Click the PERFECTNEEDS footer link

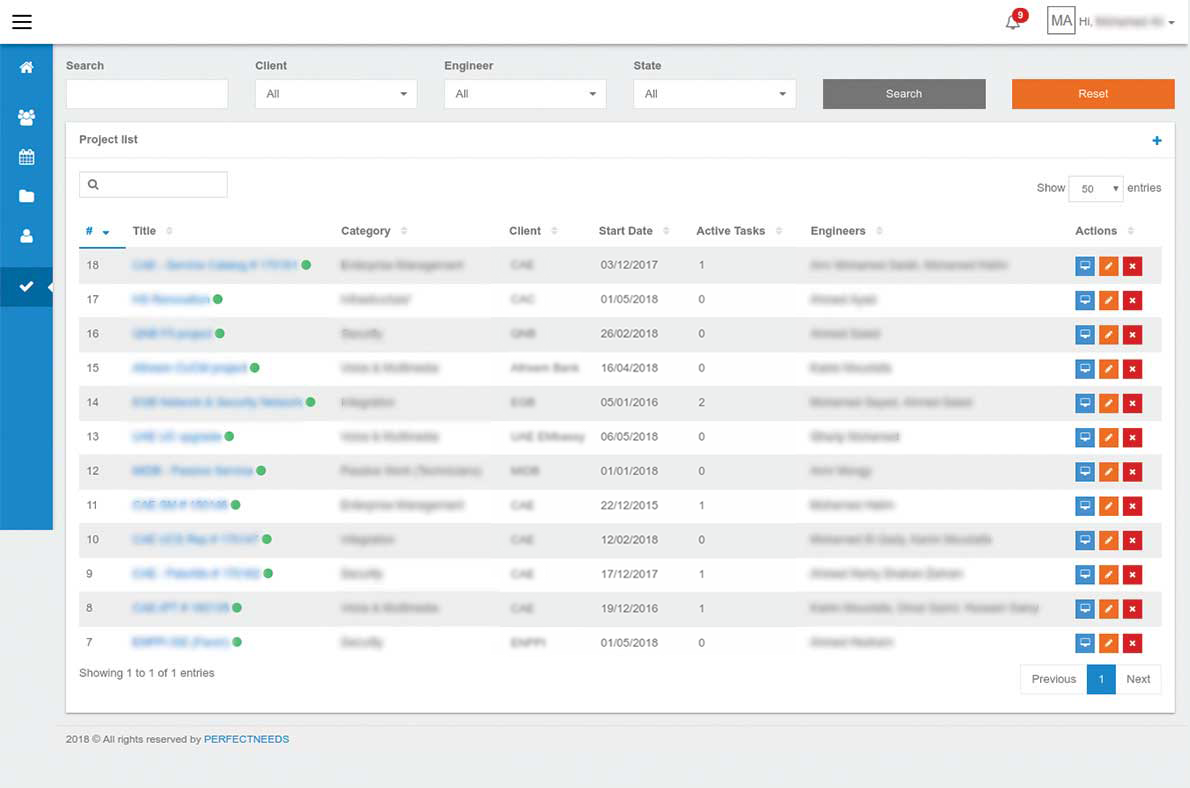[246, 739]
